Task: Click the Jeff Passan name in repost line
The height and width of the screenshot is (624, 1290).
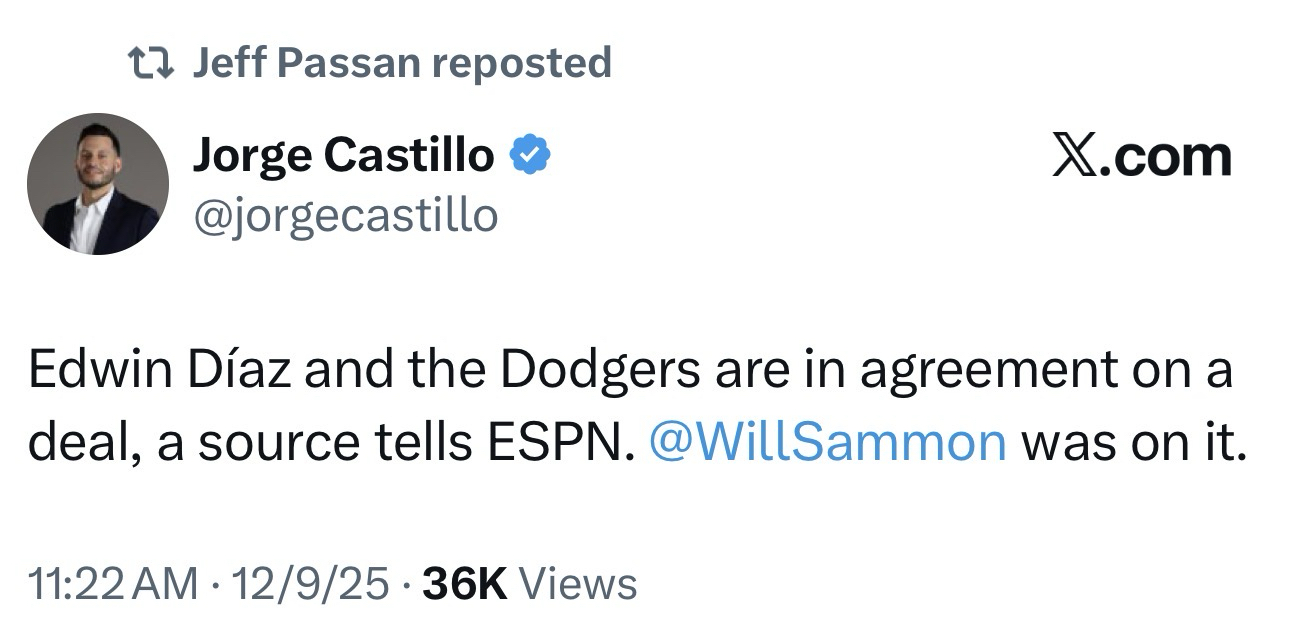Action: (x=306, y=63)
